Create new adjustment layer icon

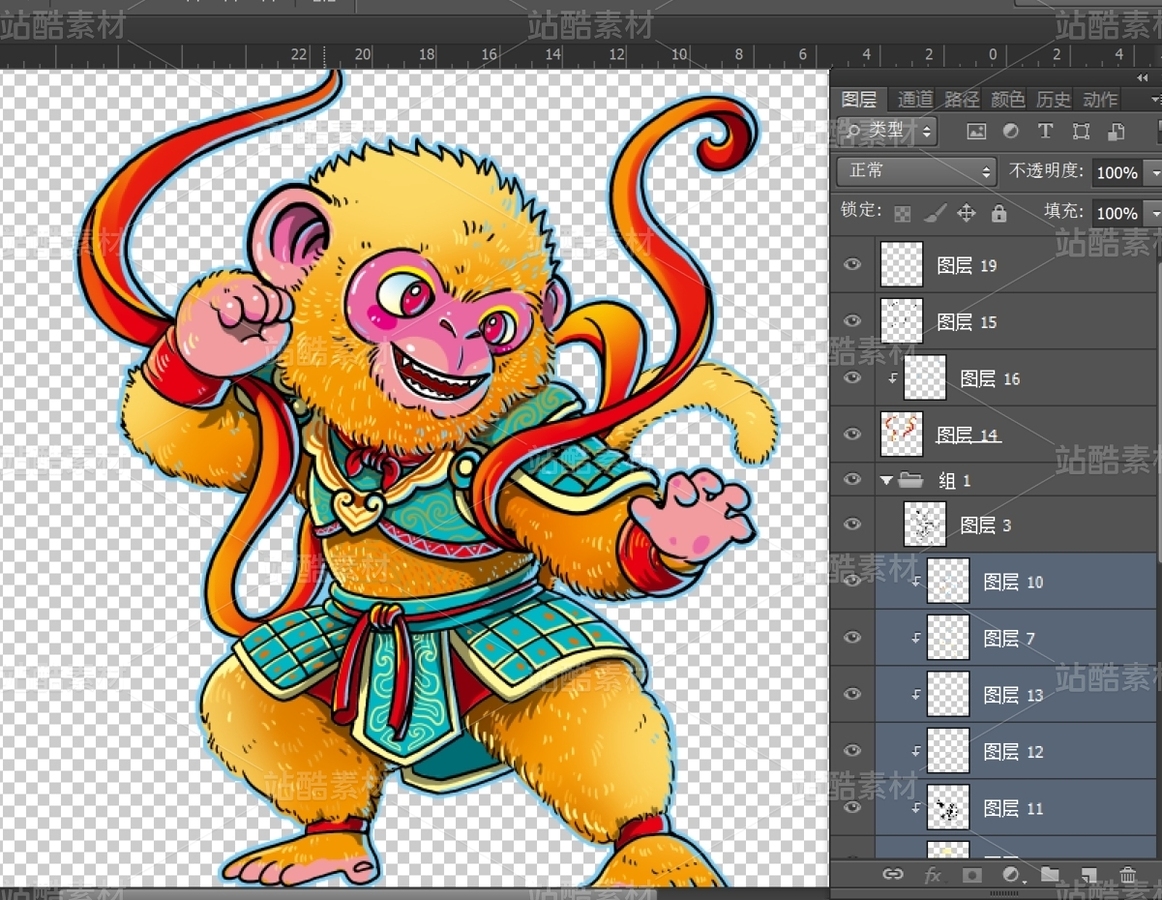(1011, 875)
